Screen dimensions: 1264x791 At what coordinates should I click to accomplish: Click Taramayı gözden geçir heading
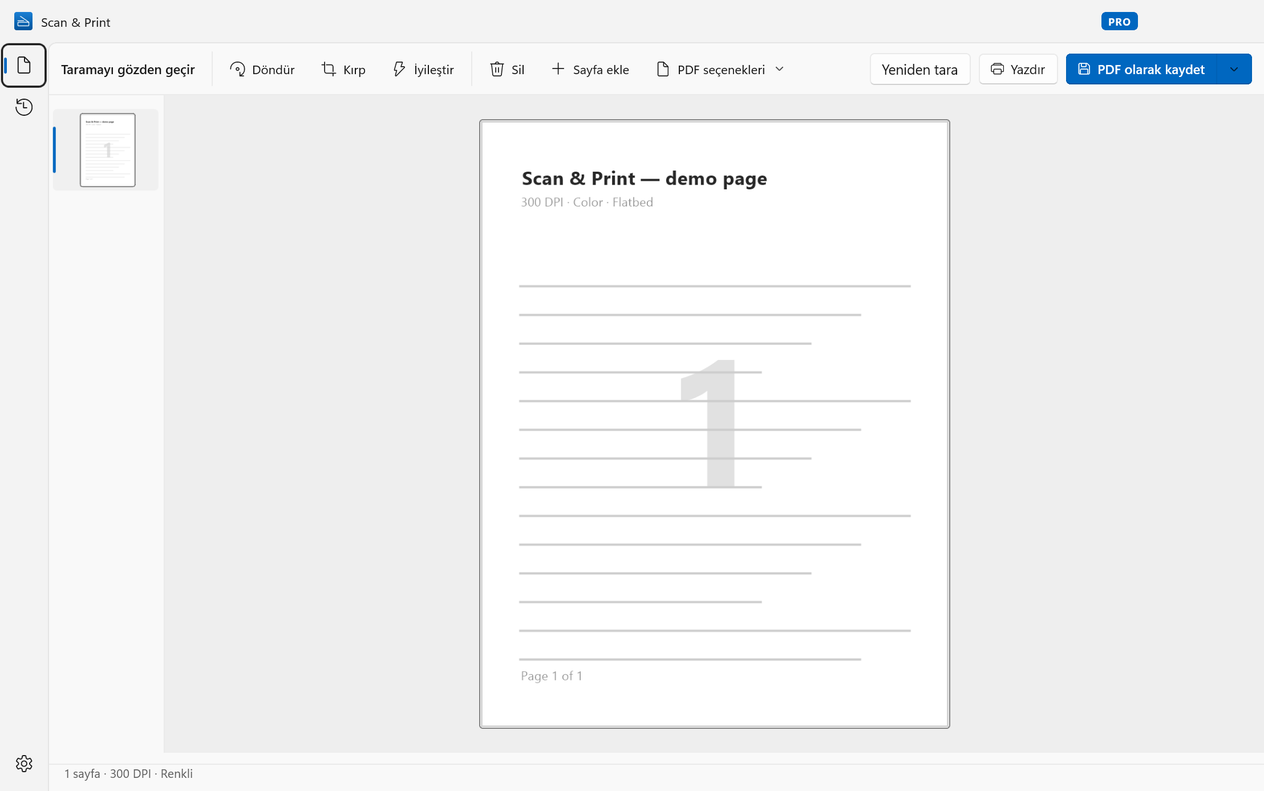click(128, 69)
